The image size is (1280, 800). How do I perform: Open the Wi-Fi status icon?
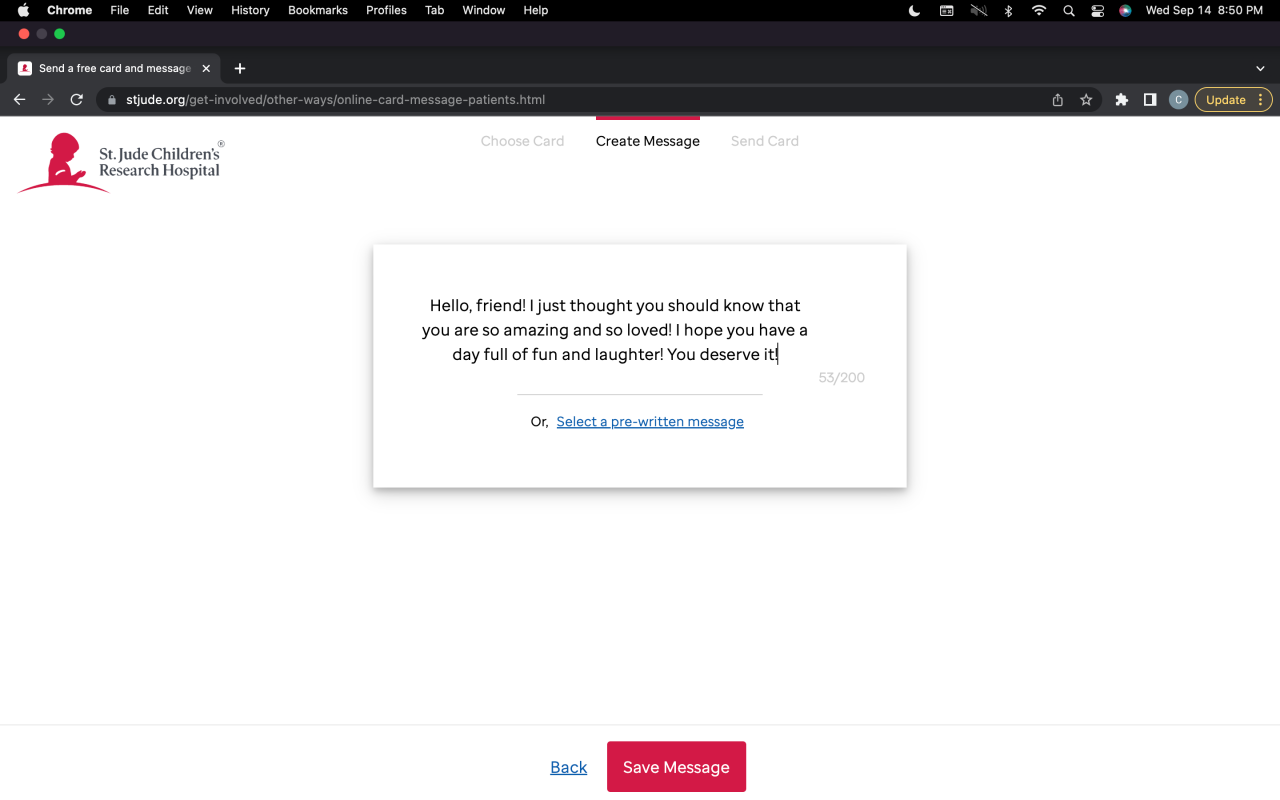pos(1039,10)
